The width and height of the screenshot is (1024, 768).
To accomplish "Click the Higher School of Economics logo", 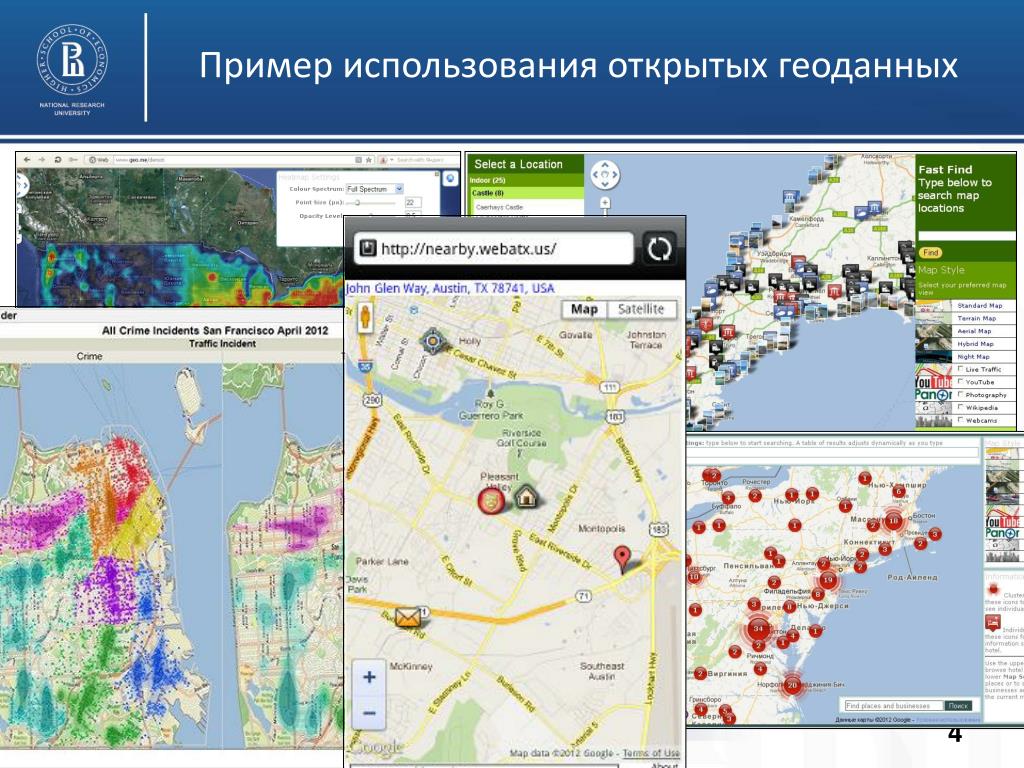I will [72, 69].
